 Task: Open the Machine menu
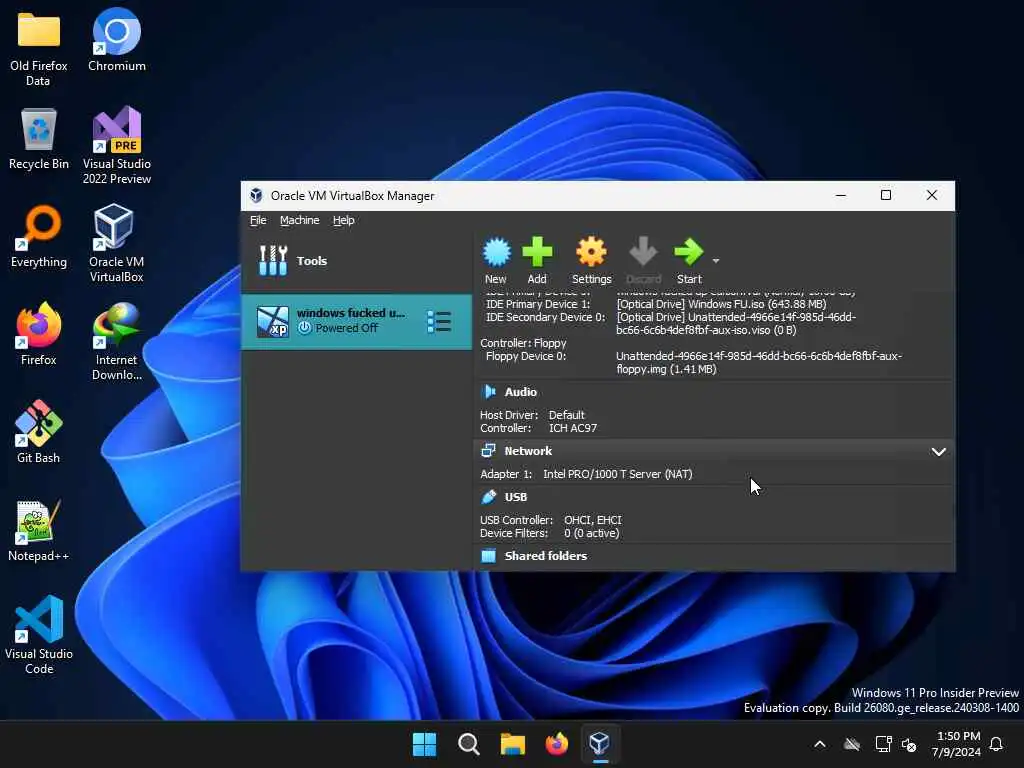[x=300, y=220]
